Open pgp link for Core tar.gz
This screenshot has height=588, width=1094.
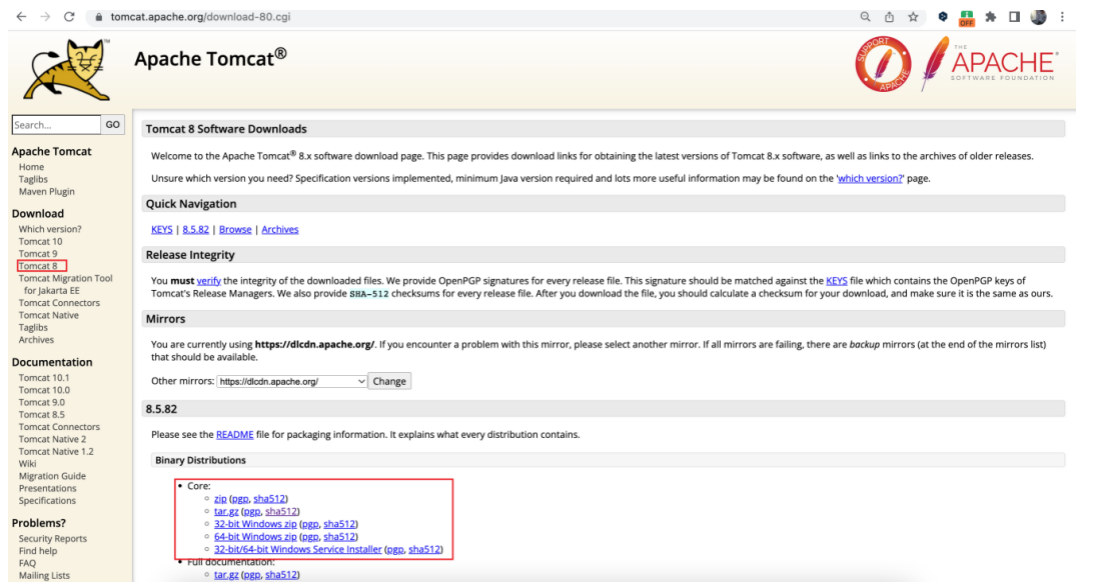(252, 511)
